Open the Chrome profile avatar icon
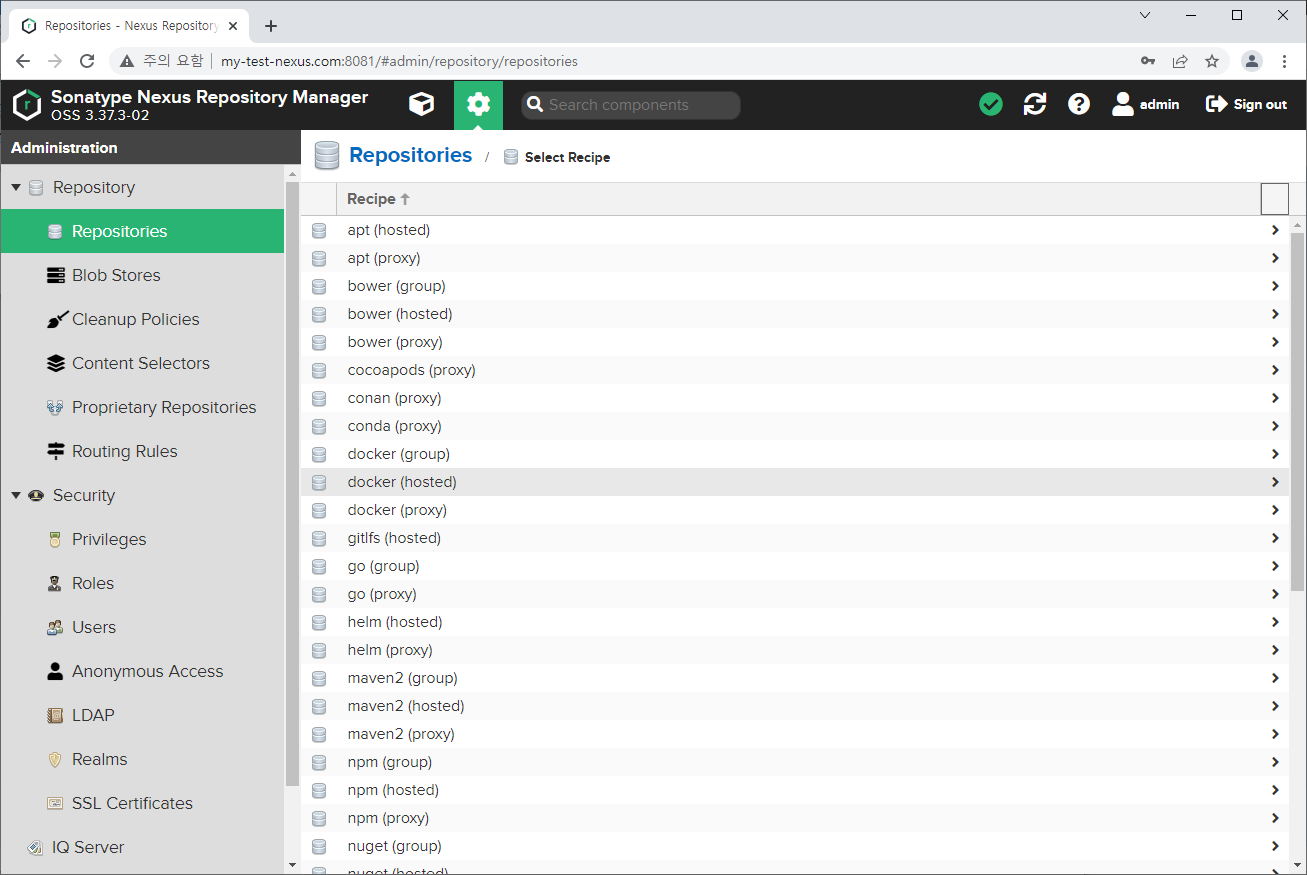 coord(1252,61)
